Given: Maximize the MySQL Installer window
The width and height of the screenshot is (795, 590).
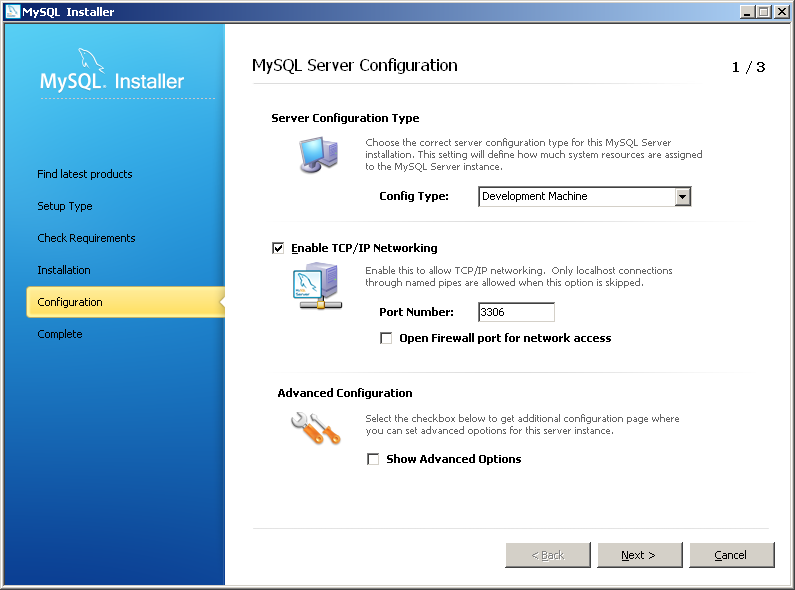Looking at the screenshot, I should 764,12.
